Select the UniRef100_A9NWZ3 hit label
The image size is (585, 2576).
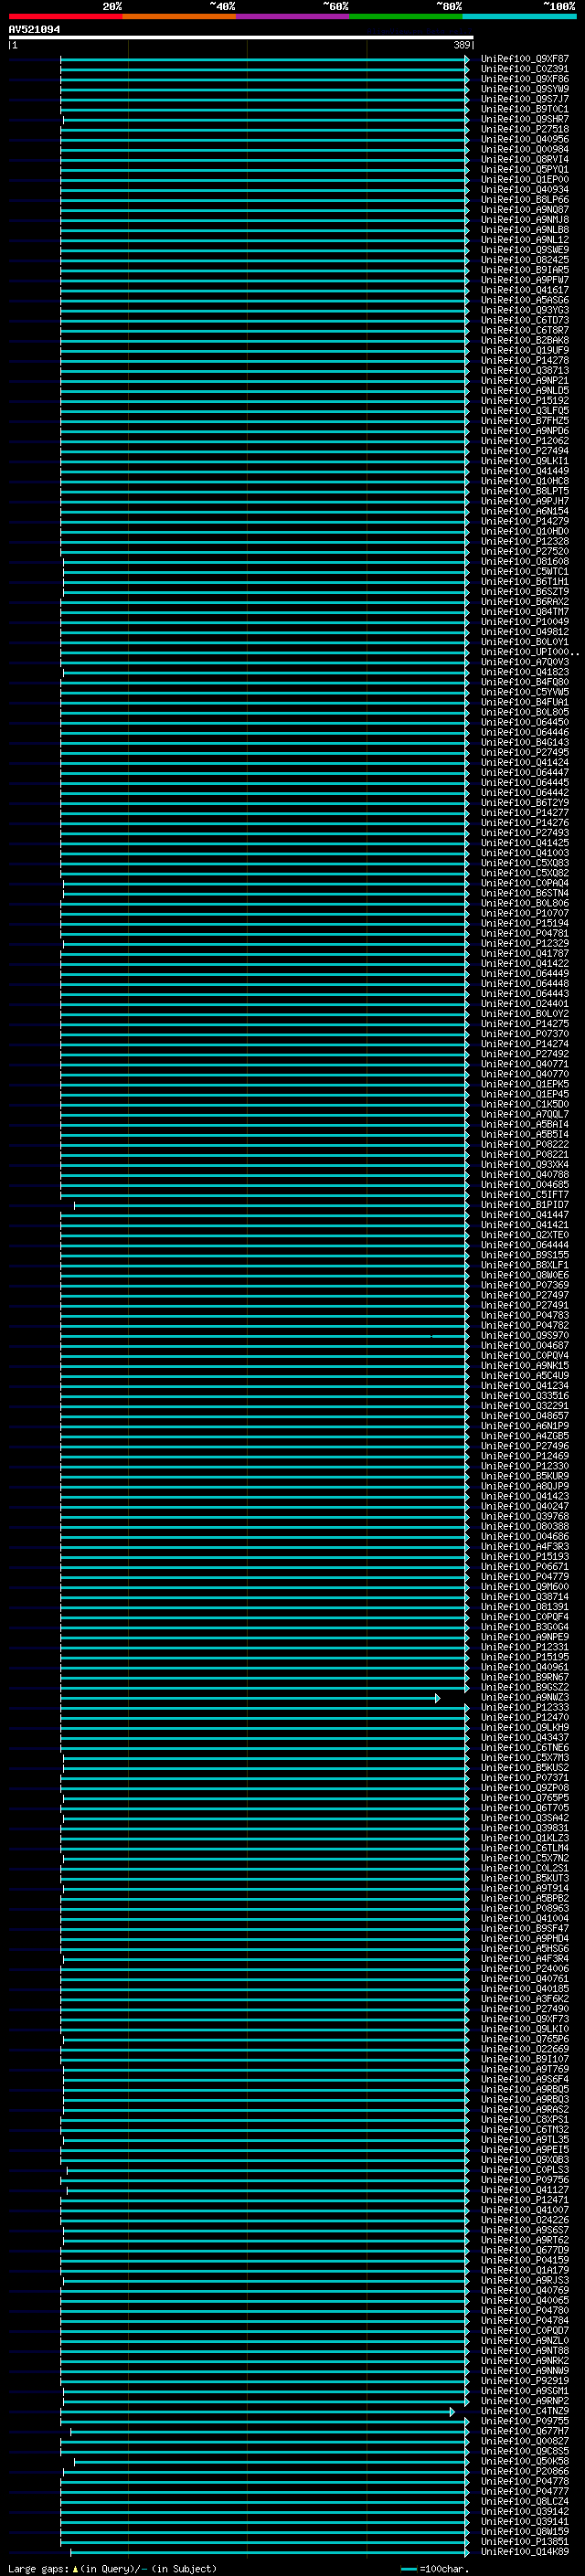point(525,1698)
